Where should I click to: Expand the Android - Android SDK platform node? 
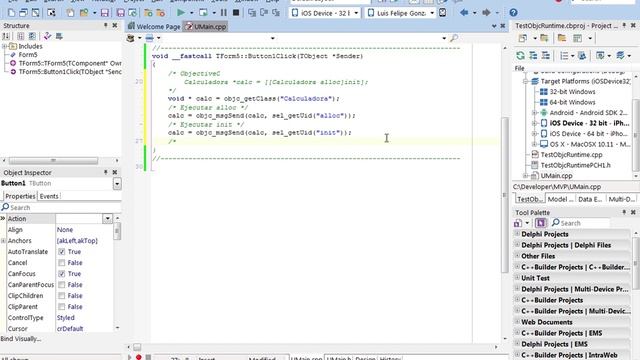[534, 113]
